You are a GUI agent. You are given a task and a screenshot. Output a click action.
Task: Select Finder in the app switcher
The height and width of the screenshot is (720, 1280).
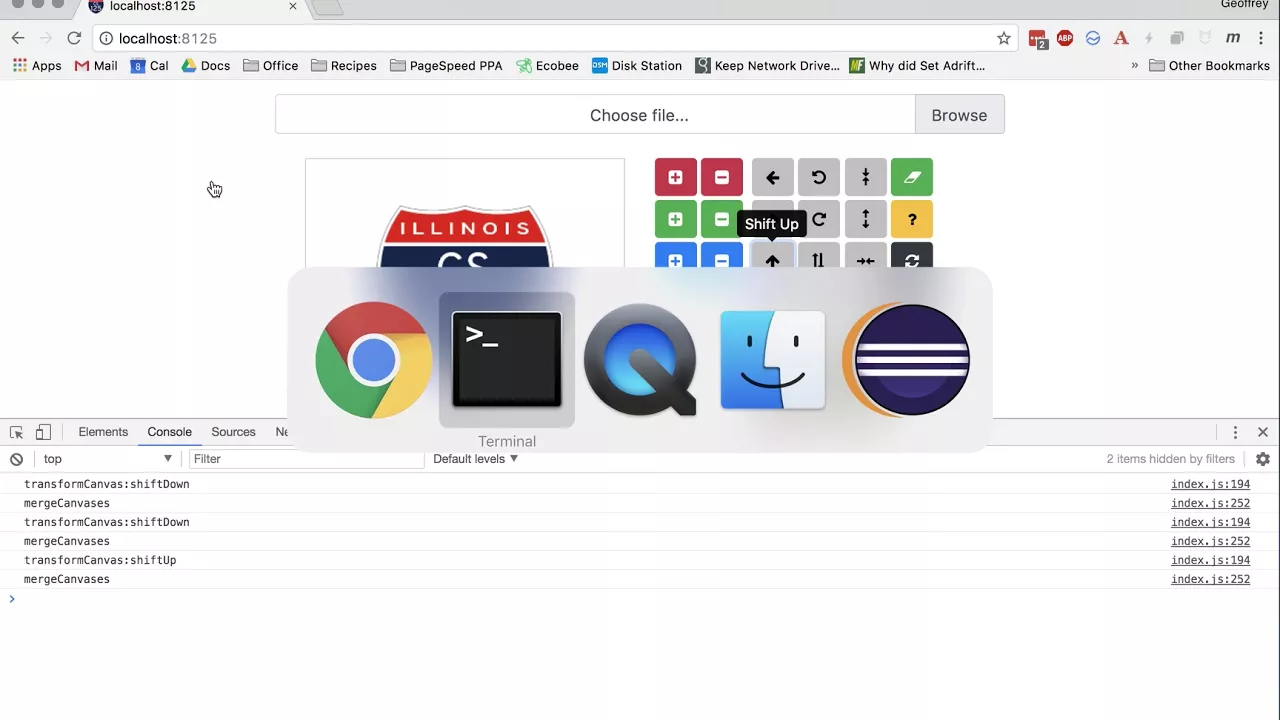[773, 360]
